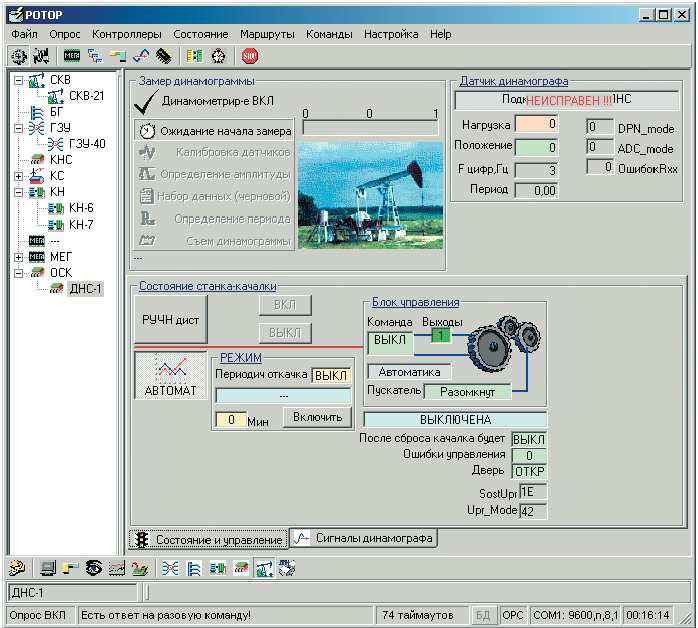Click the second toolbar icon next to gear
The width and height of the screenshot is (698, 628).
click(41, 56)
